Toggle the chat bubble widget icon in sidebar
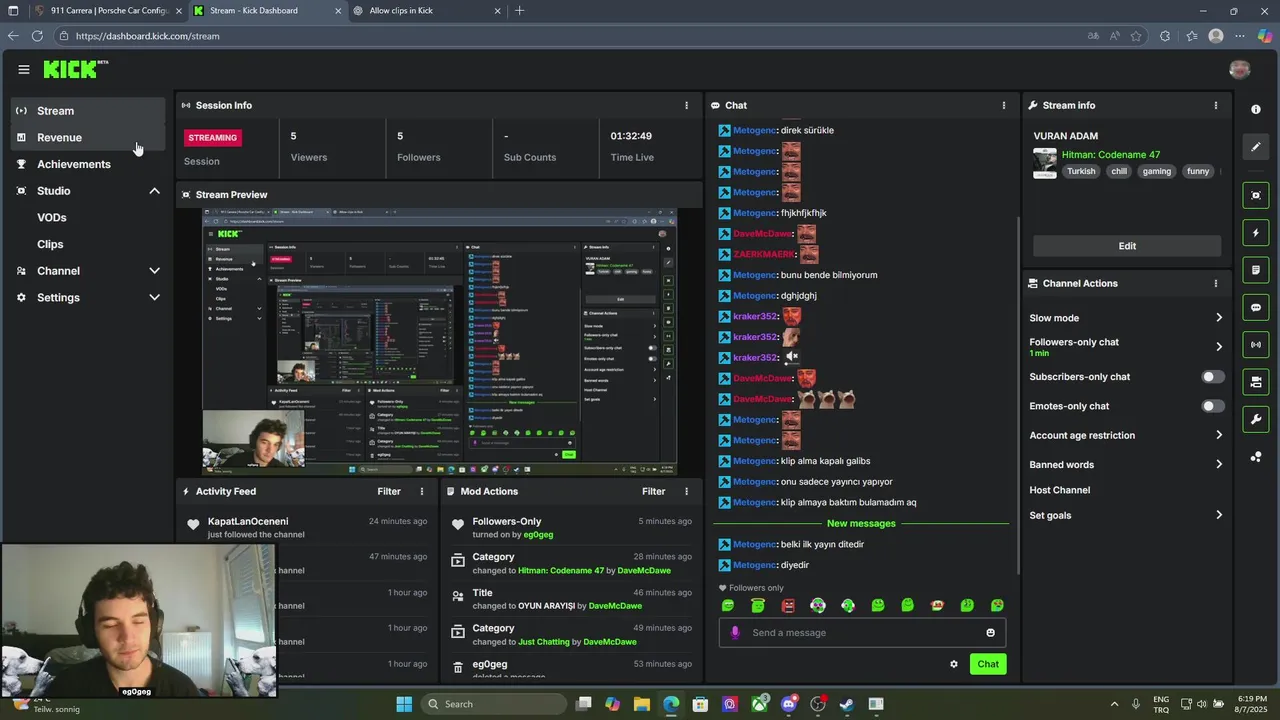 (x=1256, y=307)
